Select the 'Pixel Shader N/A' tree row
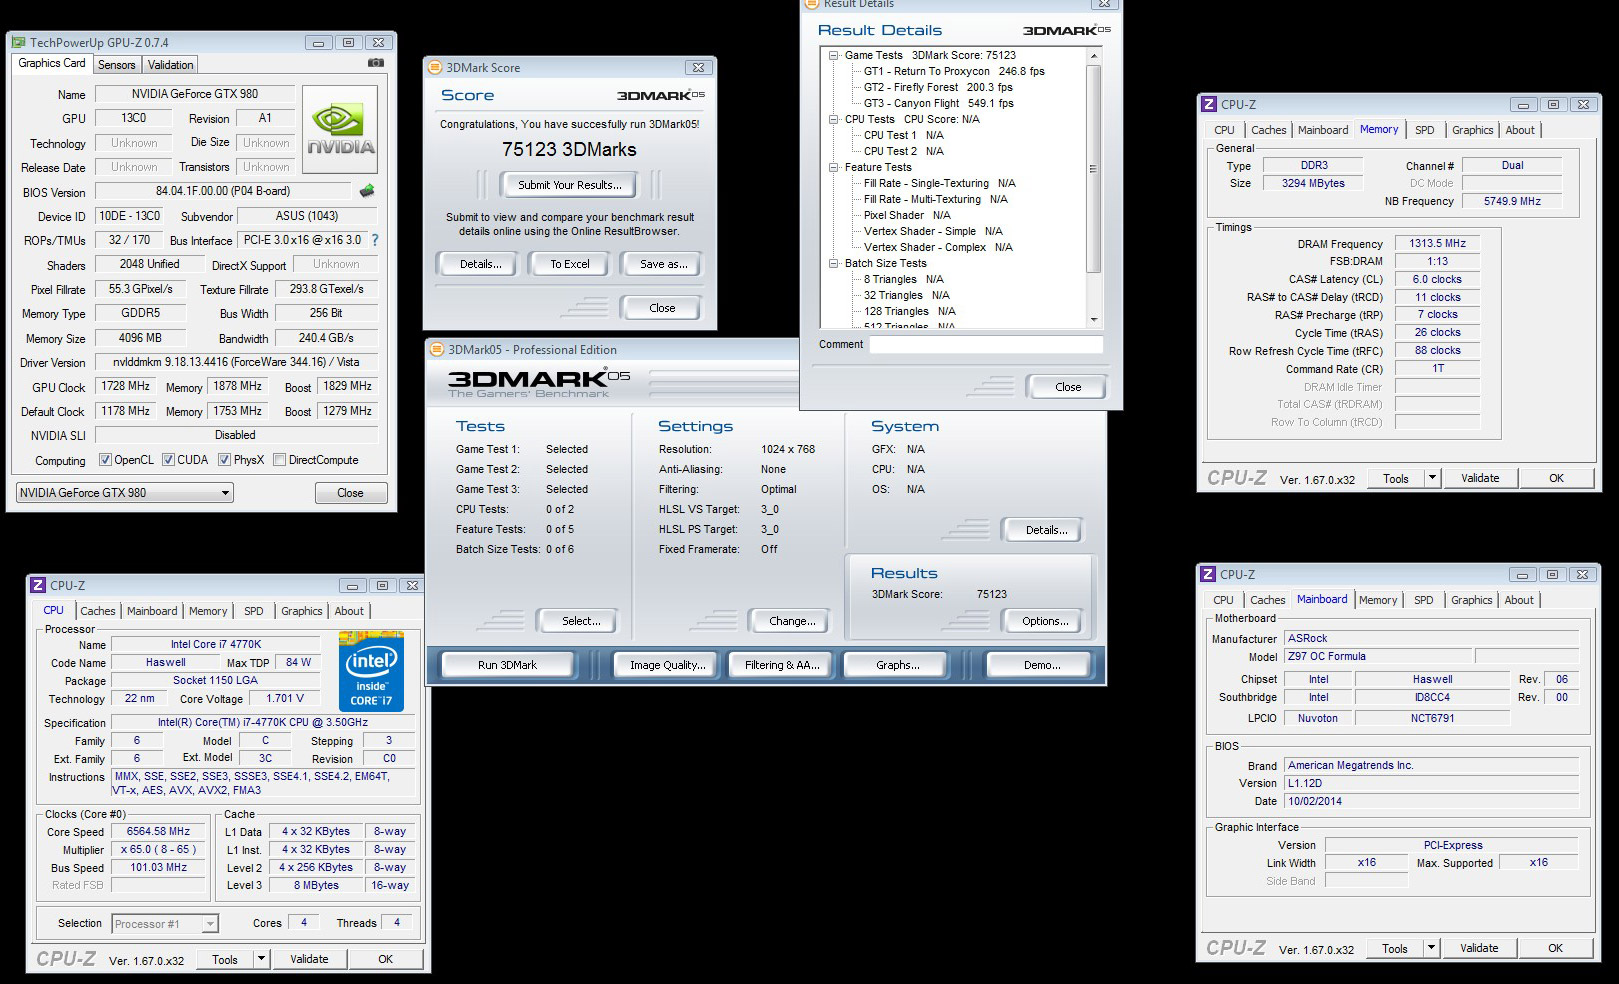Screen dimensions: 1619x984 907,216
